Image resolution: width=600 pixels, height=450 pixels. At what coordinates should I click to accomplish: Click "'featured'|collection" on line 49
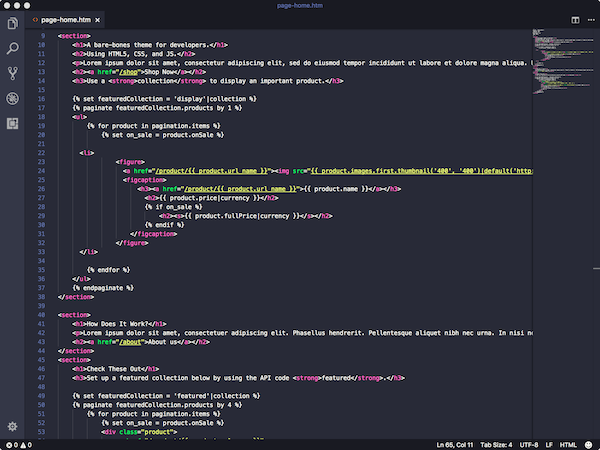[x=212, y=396]
